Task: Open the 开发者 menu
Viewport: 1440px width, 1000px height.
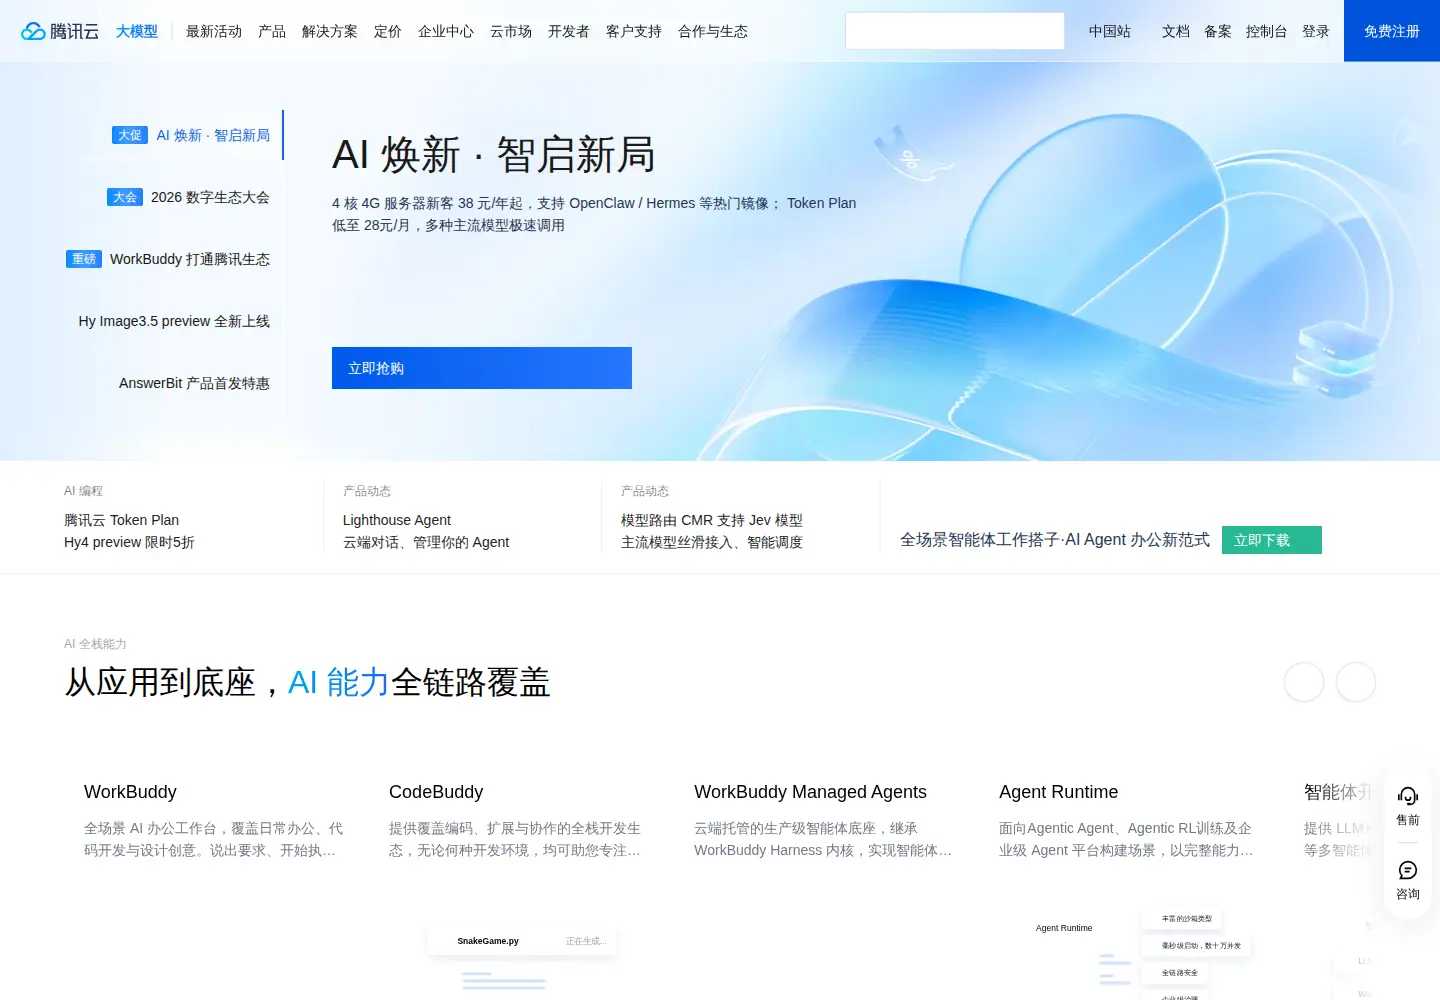Action: [569, 31]
